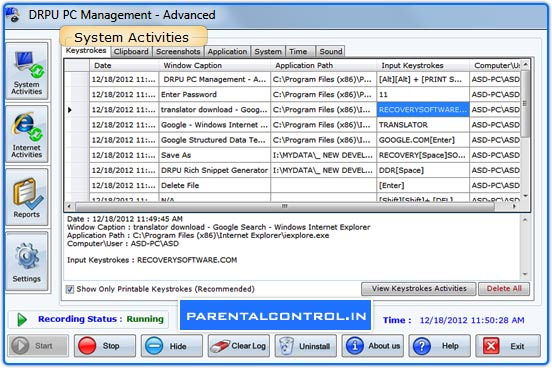Click View Keystrokes Activities button
Image resolution: width=552 pixels, height=368 pixels.
419,289
